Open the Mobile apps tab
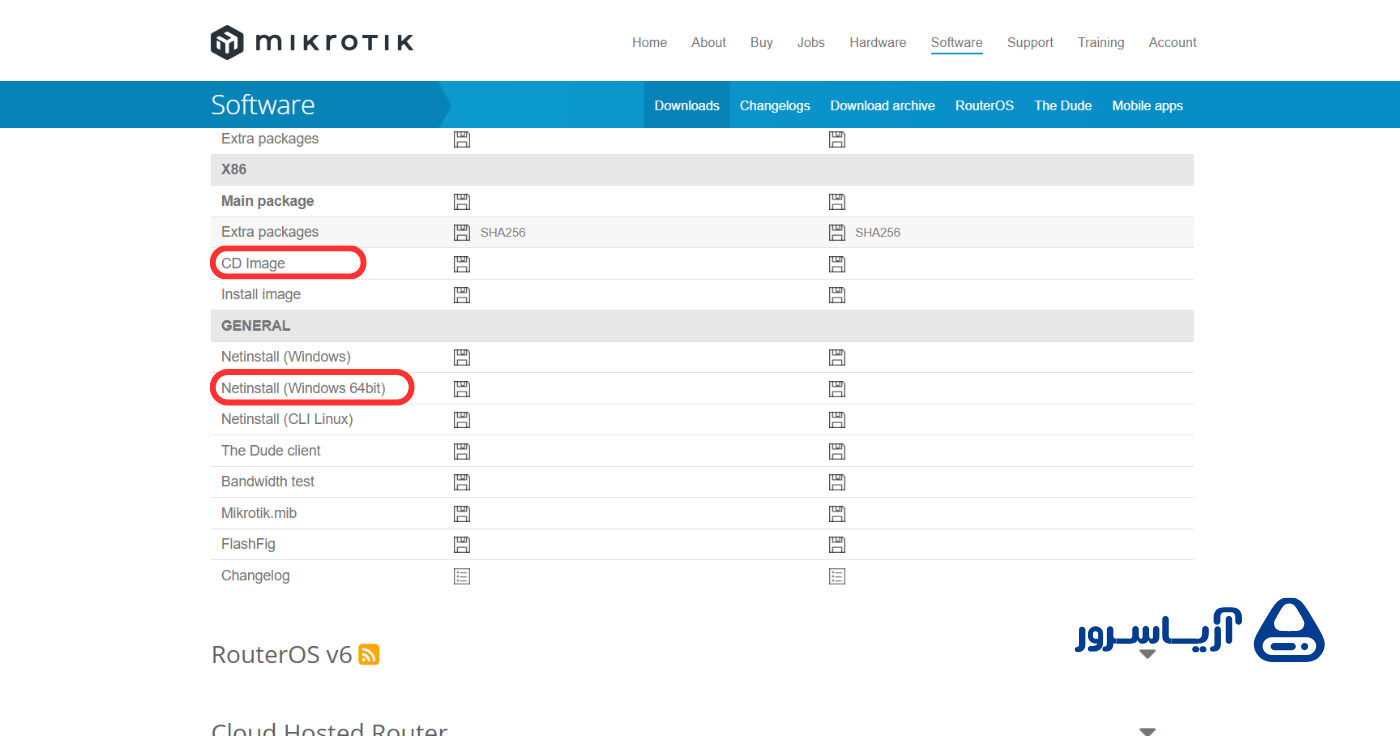 pyautogui.click(x=1148, y=105)
